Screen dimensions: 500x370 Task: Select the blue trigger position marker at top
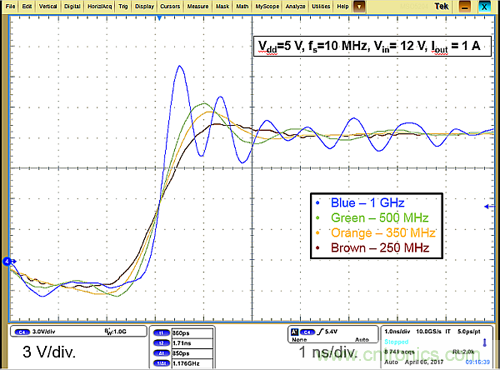160,18
